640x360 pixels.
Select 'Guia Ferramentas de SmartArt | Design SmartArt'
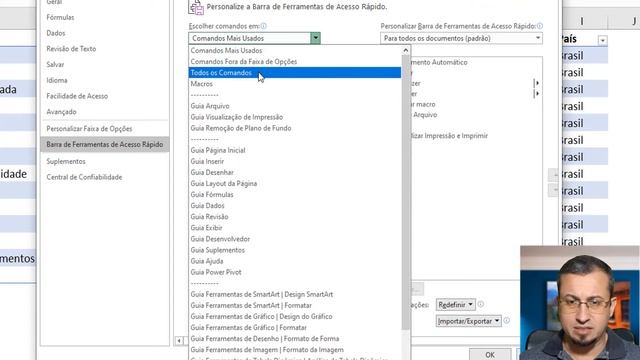coord(295,294)
